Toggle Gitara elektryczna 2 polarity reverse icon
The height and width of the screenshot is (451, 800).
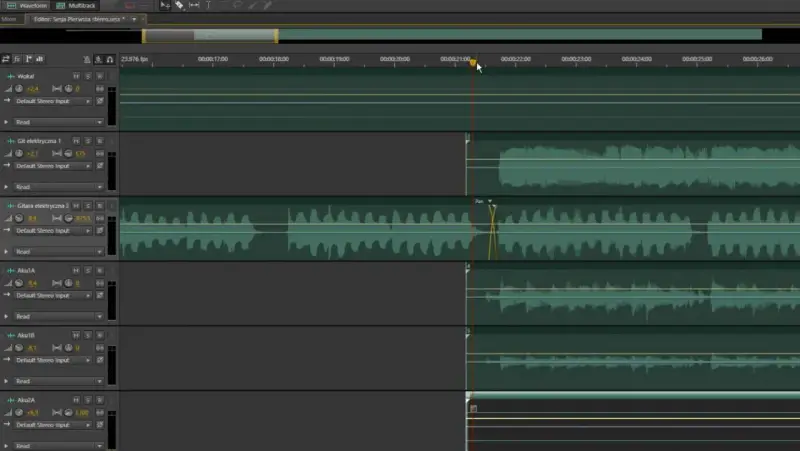coord(100,231)
